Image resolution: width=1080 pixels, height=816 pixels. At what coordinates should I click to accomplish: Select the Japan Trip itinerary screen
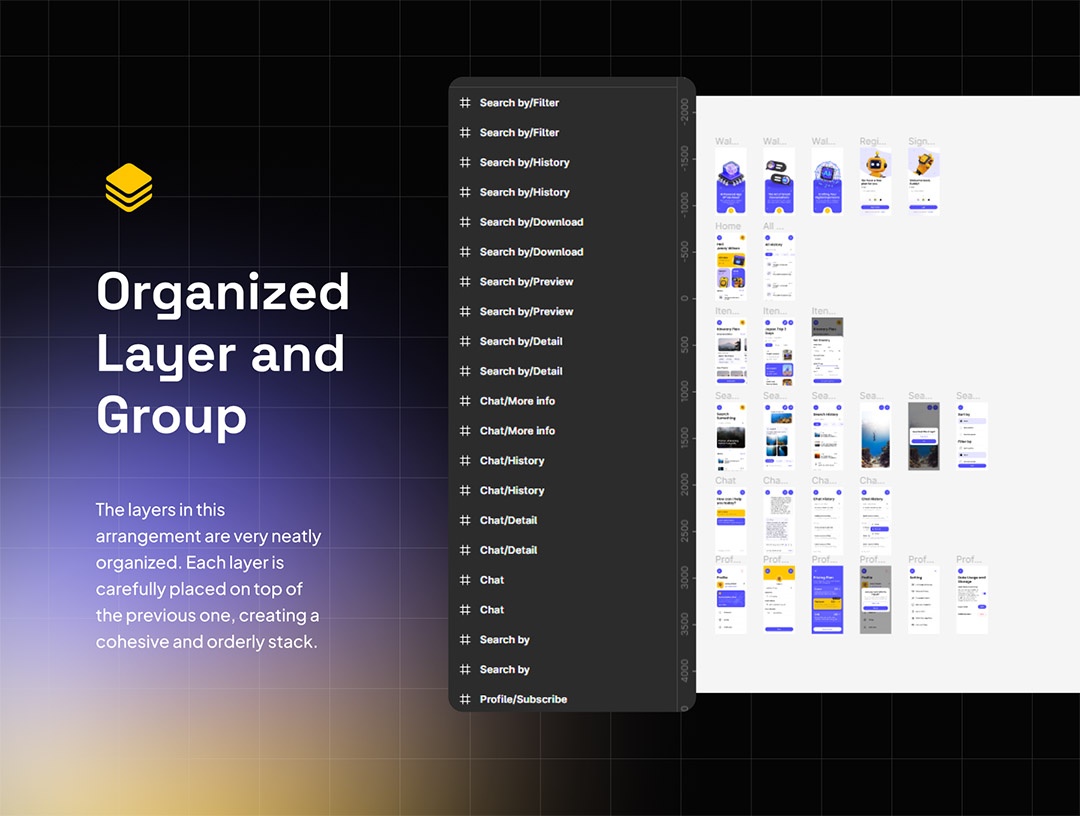point(779,351)
